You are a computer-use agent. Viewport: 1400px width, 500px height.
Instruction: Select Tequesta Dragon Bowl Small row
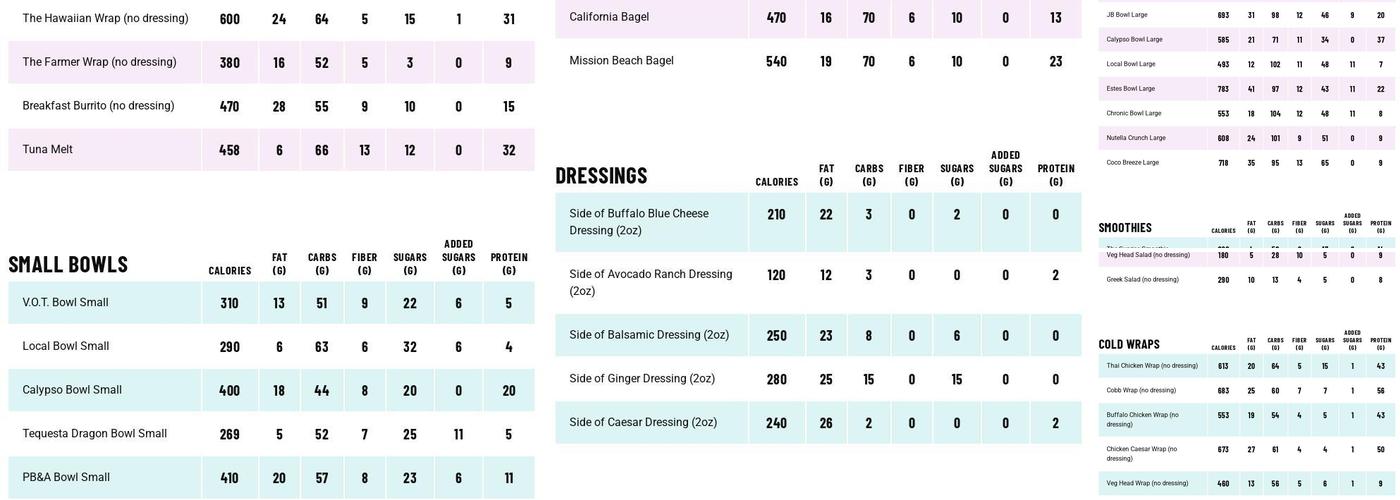tap(95, 434)
